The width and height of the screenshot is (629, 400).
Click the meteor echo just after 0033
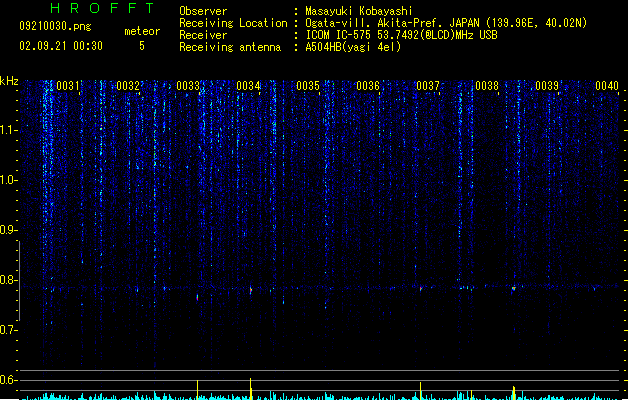tap(197, 297)
